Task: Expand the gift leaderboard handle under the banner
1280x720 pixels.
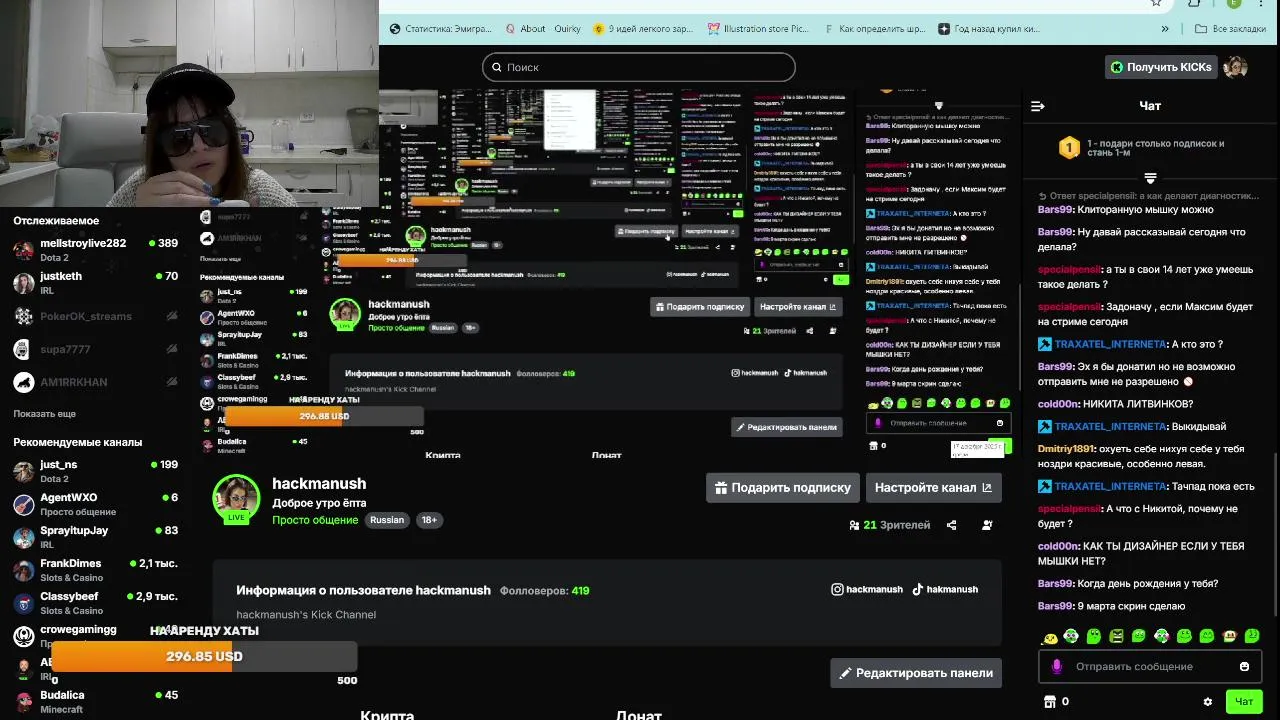Action: (1150, 178)
